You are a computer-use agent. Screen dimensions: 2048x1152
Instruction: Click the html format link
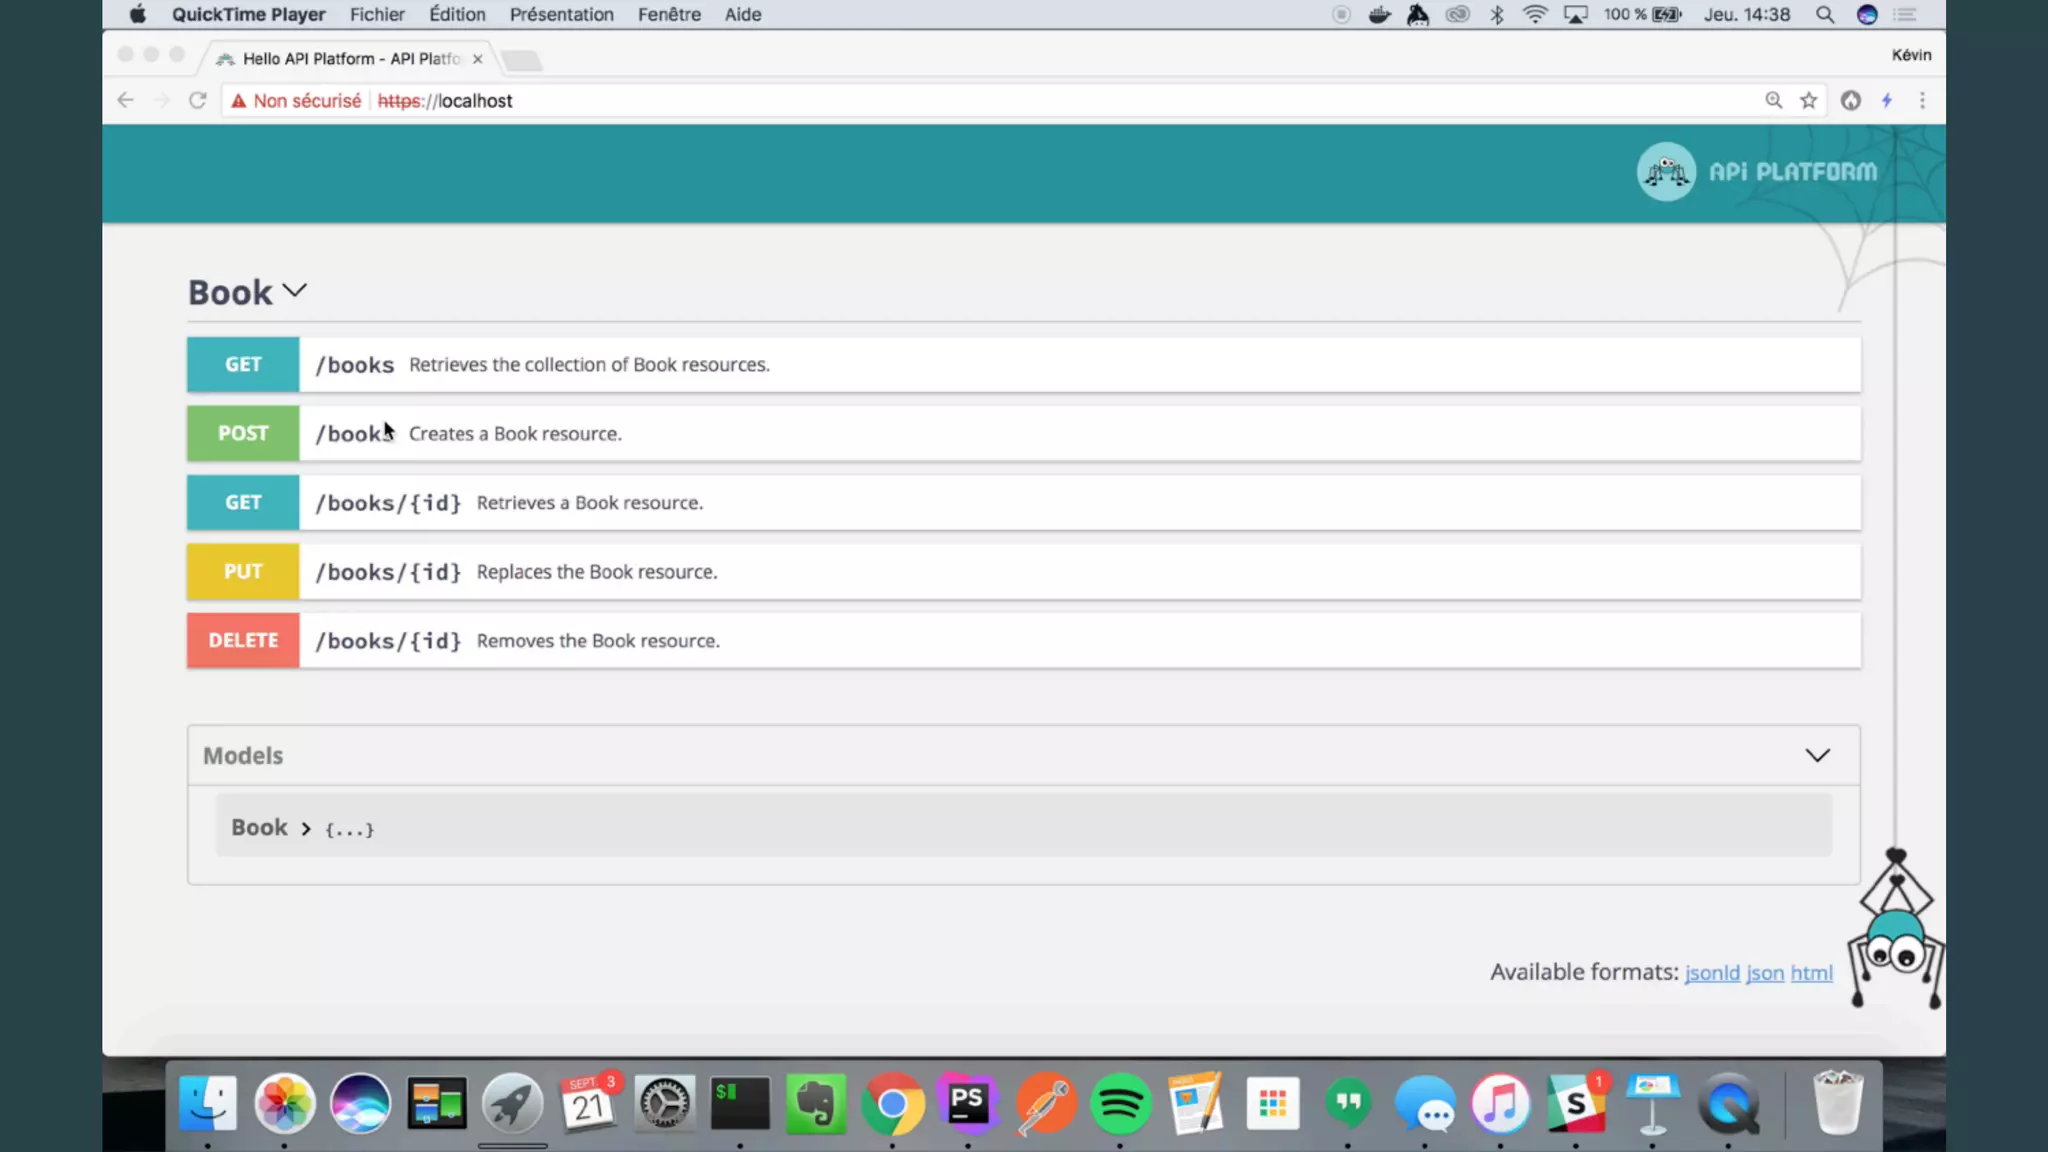tap(1811, 973)
